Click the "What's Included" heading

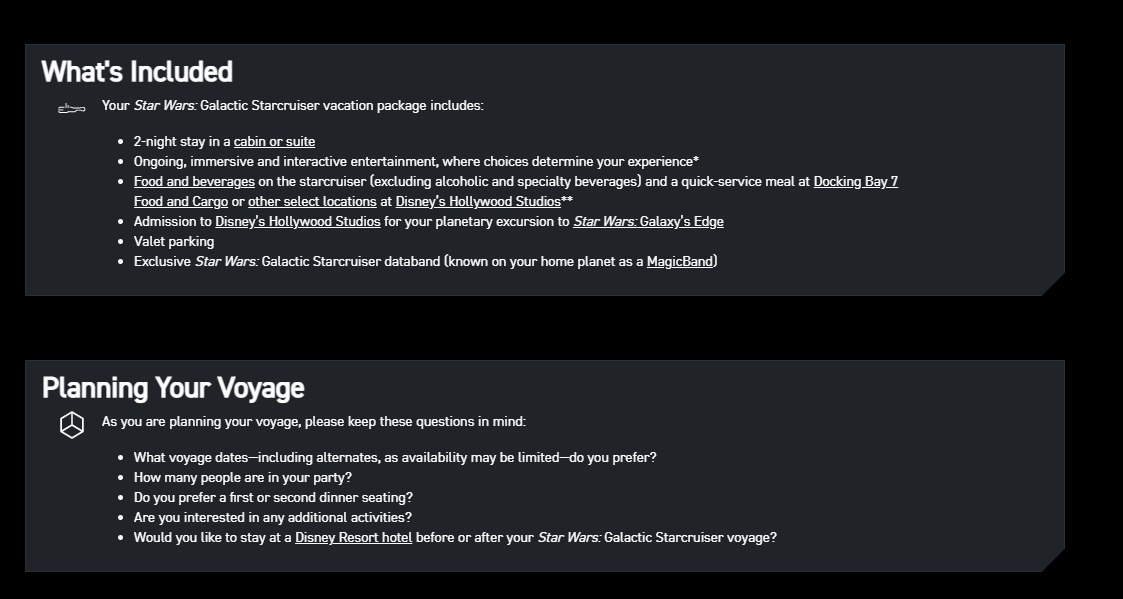tap(137, 72)
